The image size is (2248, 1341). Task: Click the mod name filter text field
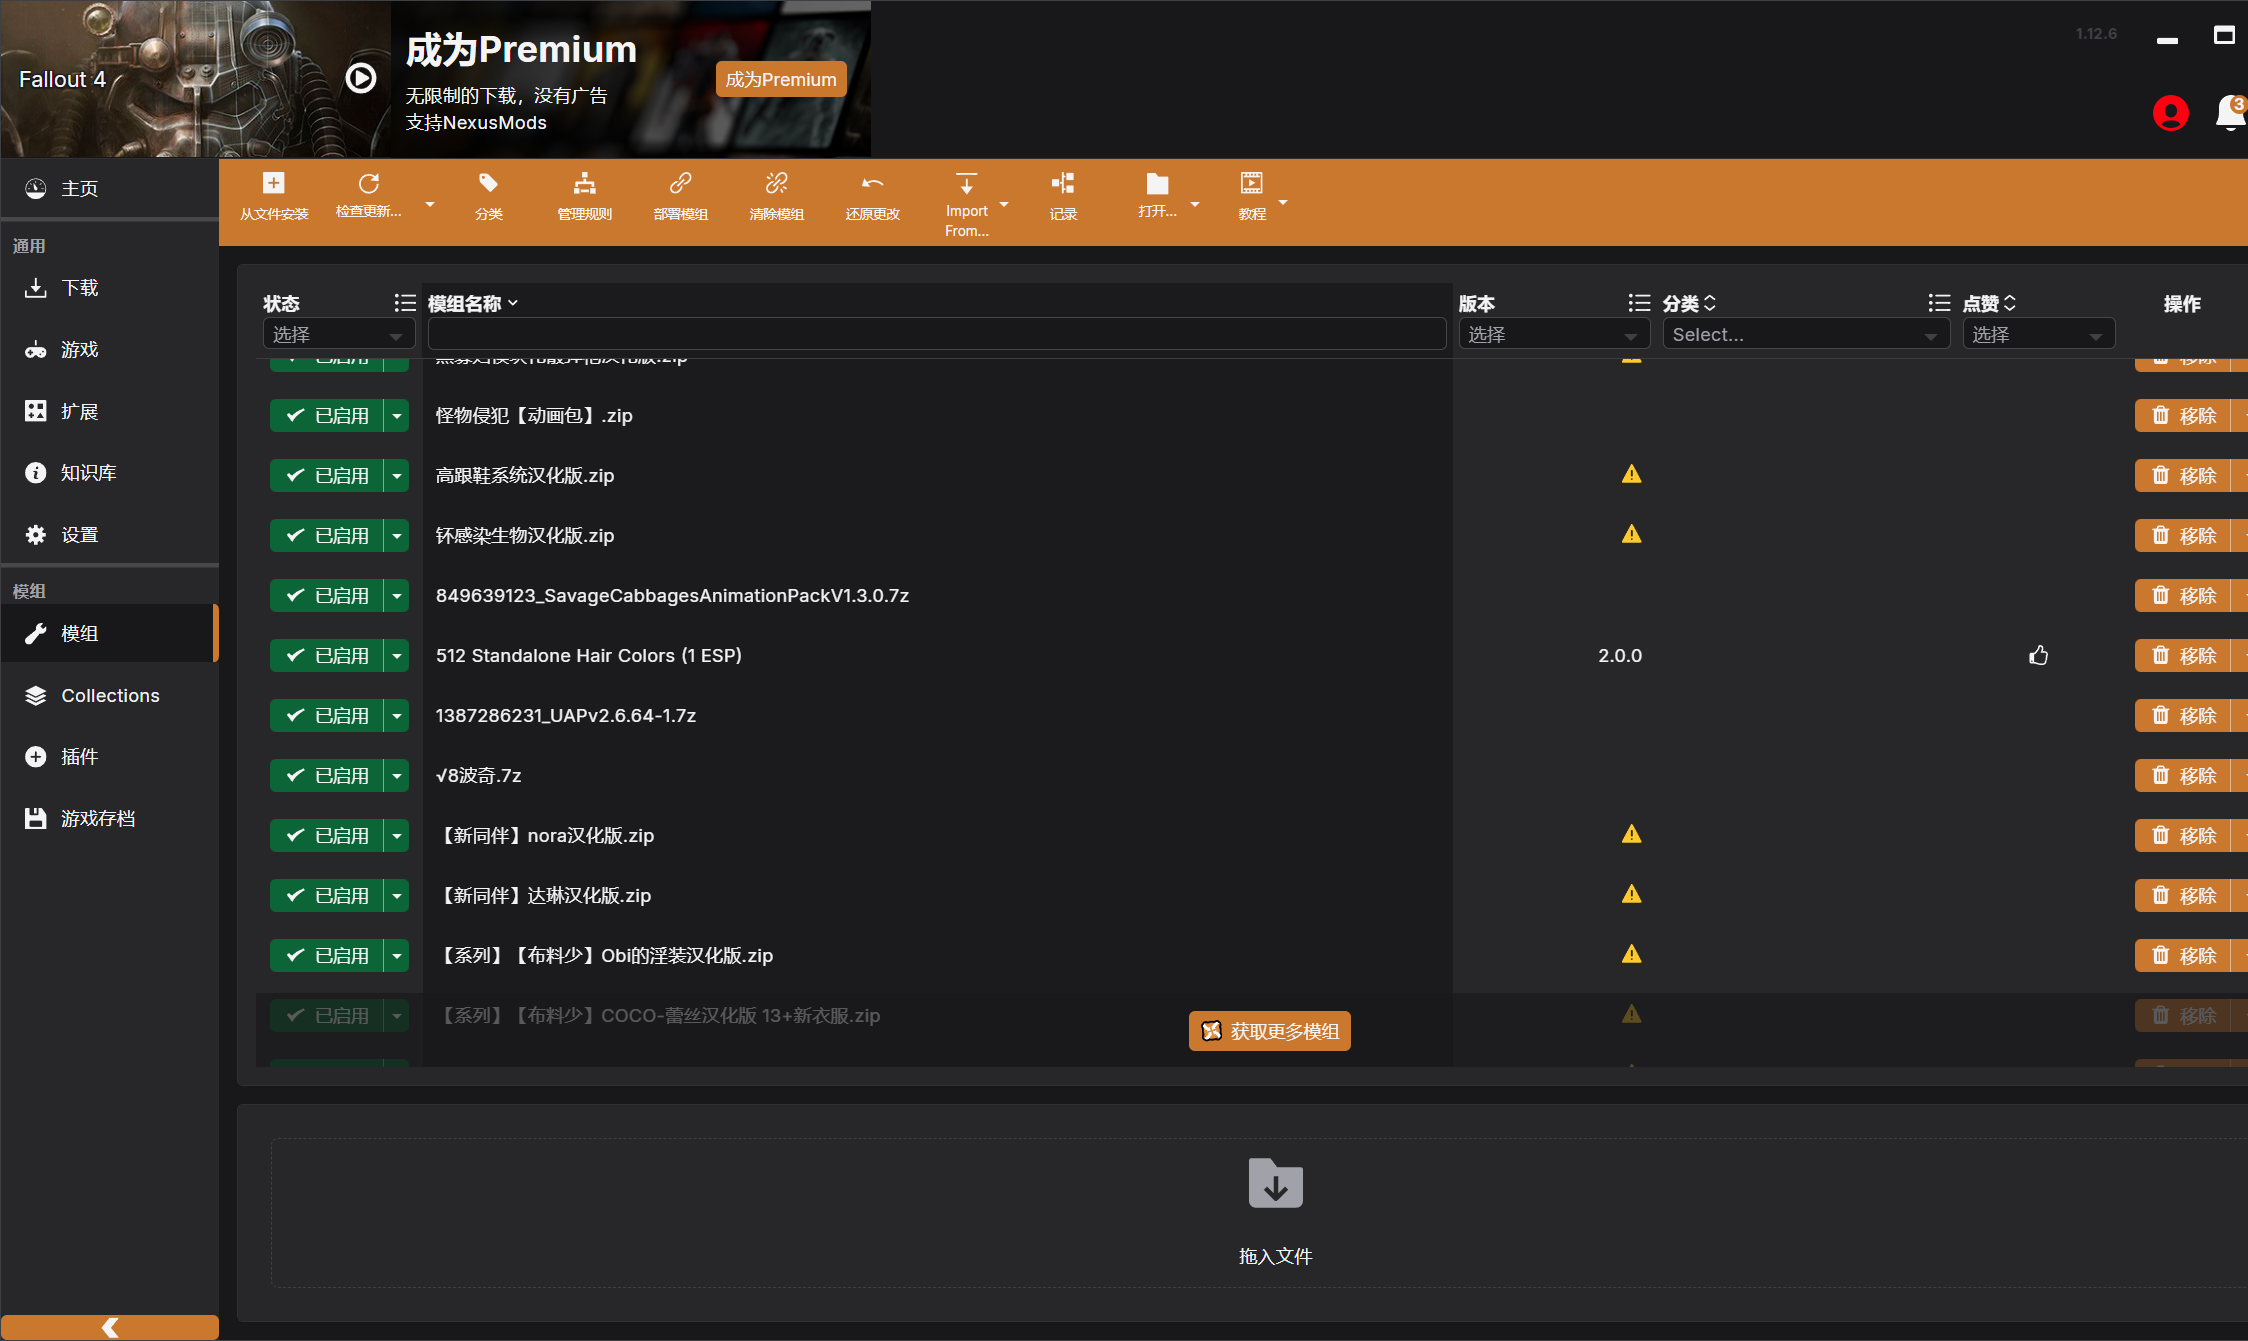(936, 335)
